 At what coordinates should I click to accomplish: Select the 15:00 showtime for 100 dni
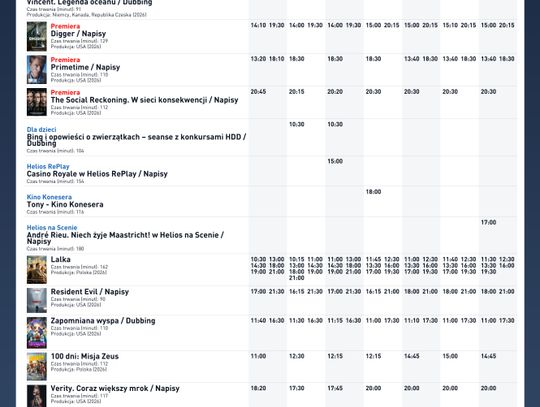[x=450, y=356]
